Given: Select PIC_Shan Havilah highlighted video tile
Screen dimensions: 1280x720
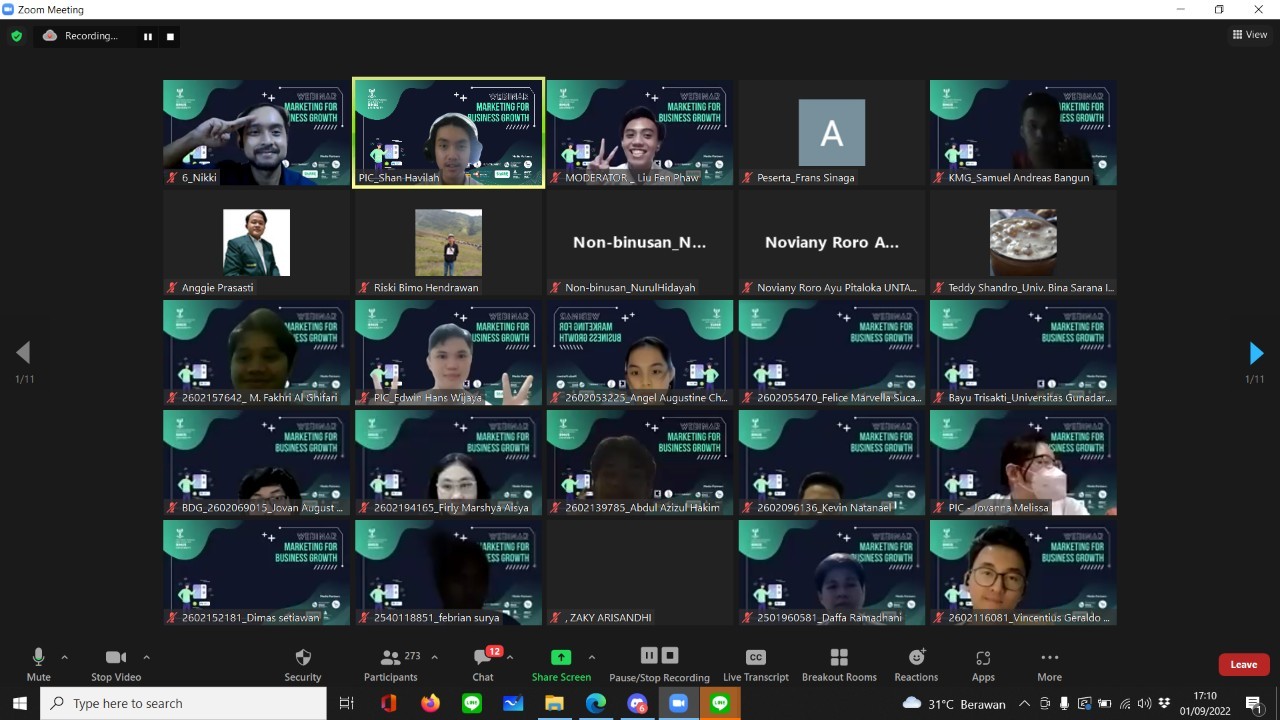Looking at the screenshot, I should click(x=448, y=133).
